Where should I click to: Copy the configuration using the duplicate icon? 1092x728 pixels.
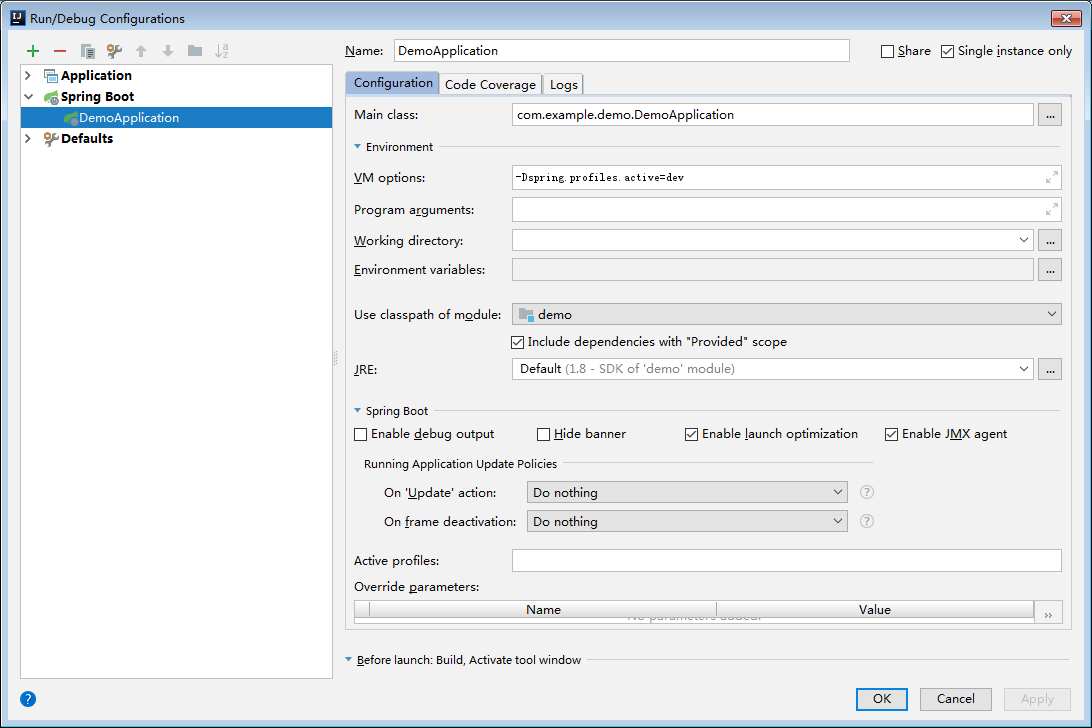(x=87, y=51)
